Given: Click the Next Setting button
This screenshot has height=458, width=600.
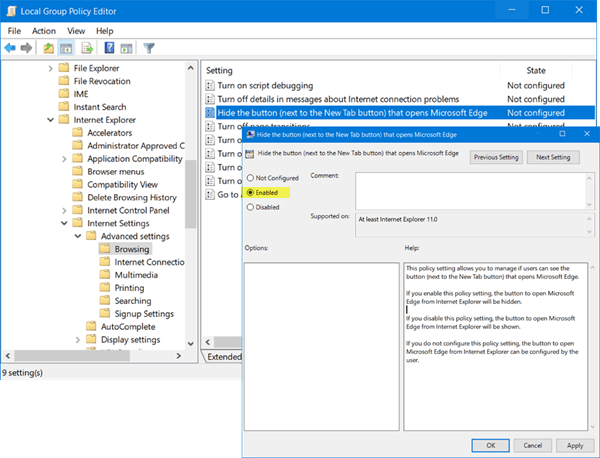Looking at the screenshot, I should coord(553,157).
